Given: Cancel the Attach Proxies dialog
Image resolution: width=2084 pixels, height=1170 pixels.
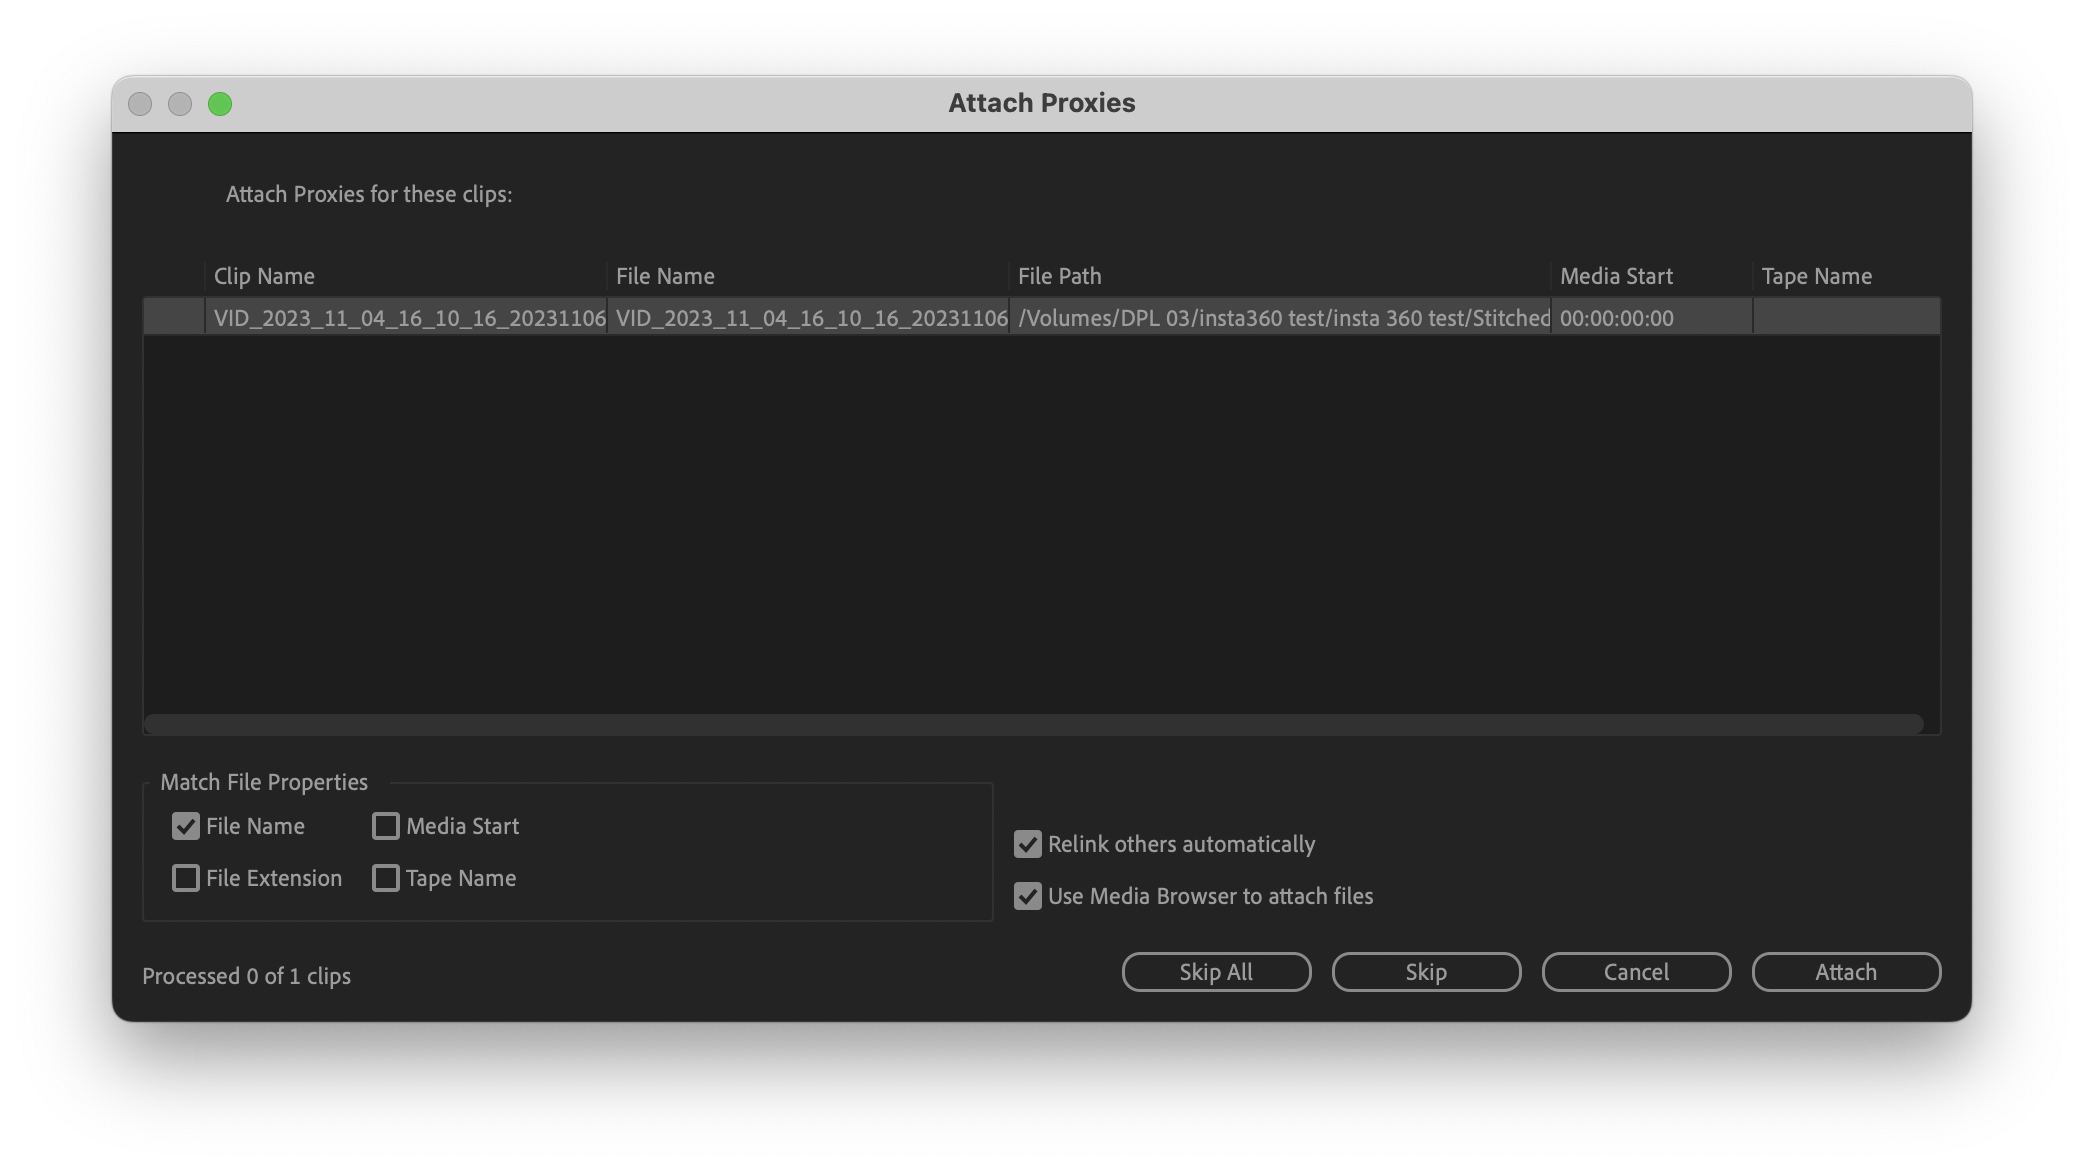Looking at the screenshot, I should click(1636, 972).
